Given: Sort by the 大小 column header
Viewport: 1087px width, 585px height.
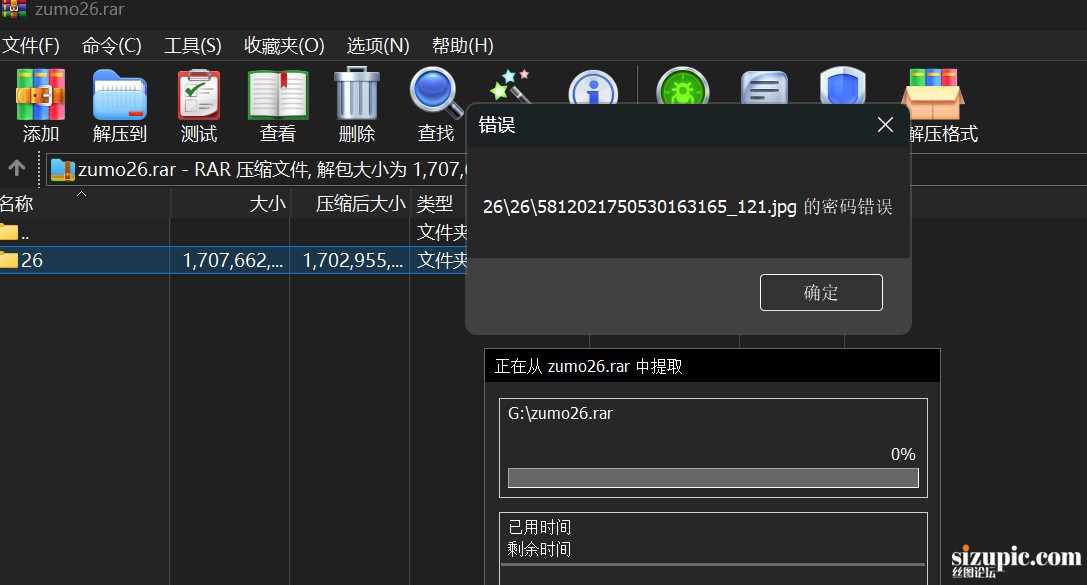Looking at the screenshot, I should tap(265, 203).
